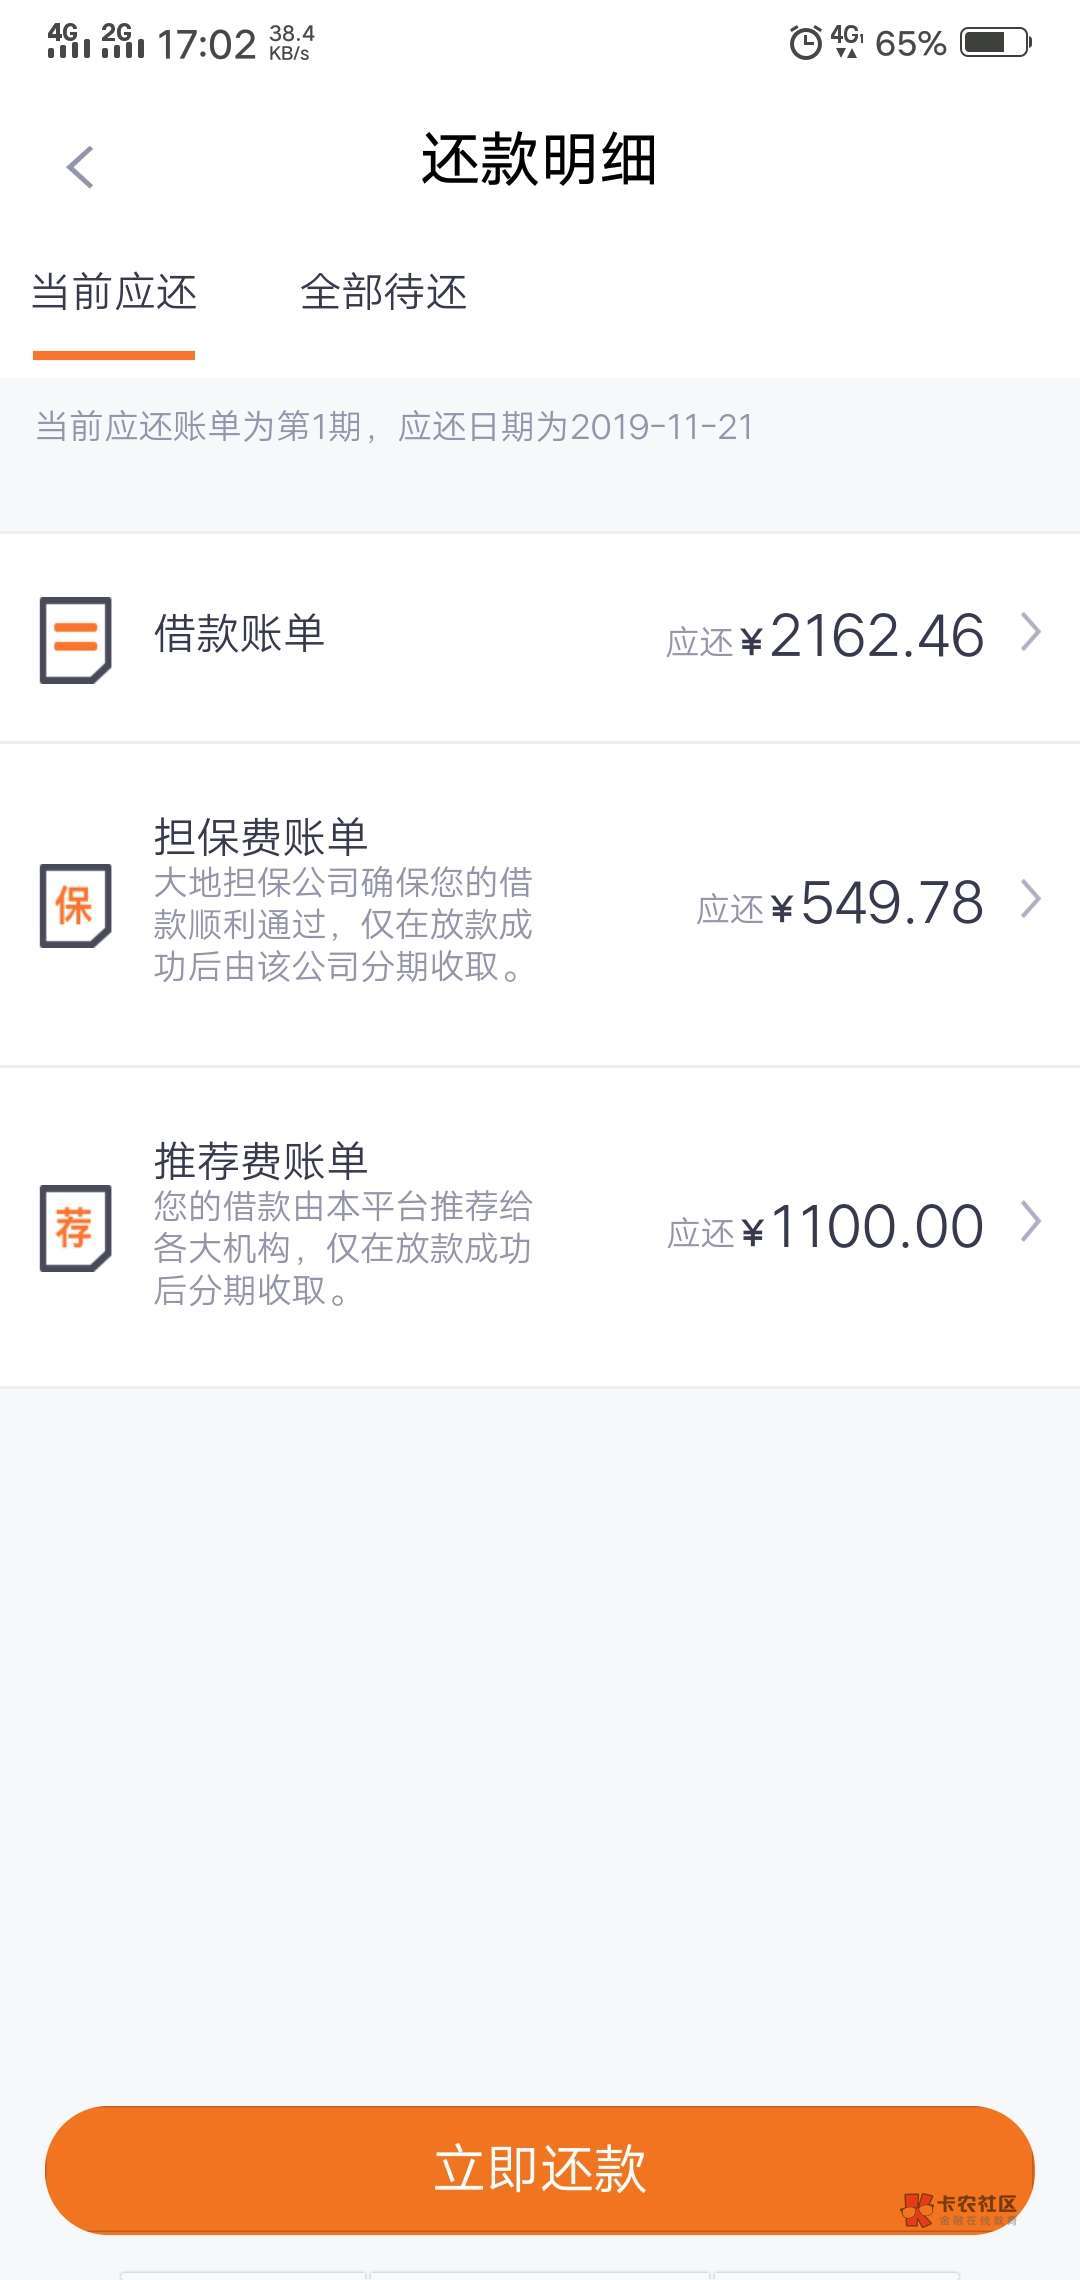
Task: Tap the guarantee fee 保 icon
Action: point(75,904)
